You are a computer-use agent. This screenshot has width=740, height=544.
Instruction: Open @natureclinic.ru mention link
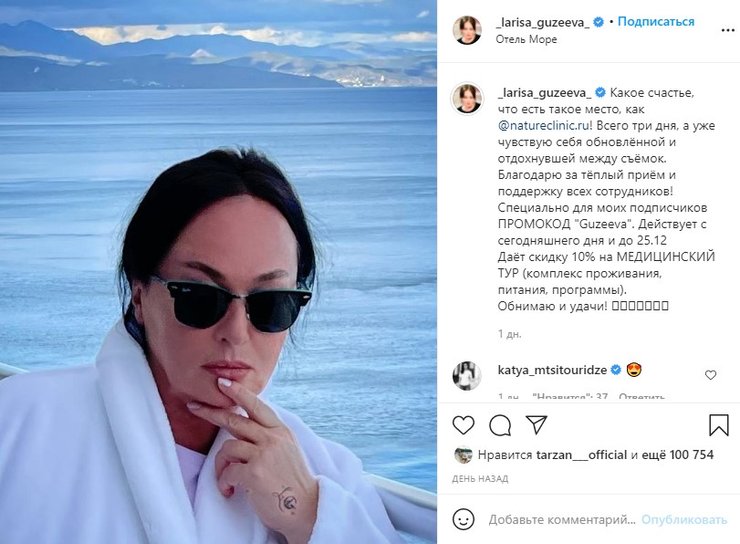tap(543, 126)
